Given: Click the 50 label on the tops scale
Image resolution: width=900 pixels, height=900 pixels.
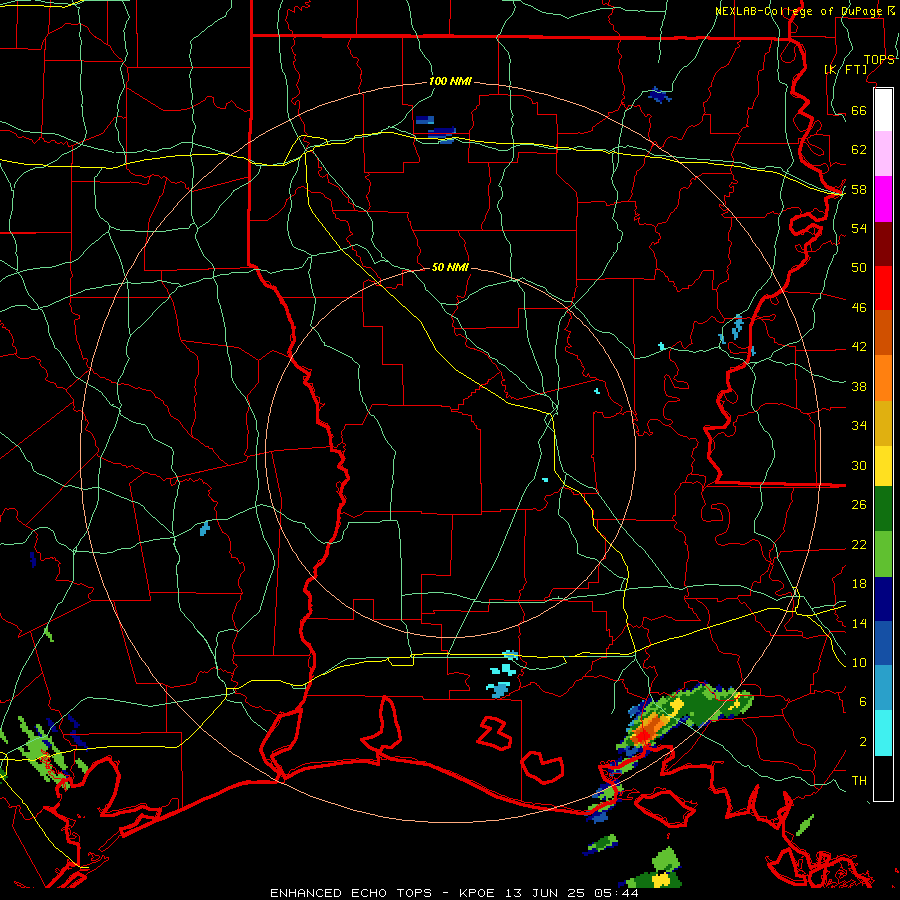Looking at the screenshot, I should click(x=859, y=267).
